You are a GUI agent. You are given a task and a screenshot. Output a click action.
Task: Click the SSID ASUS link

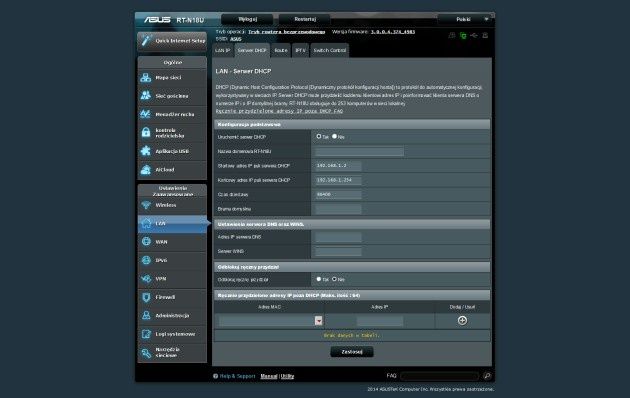[x=236, y=39]
